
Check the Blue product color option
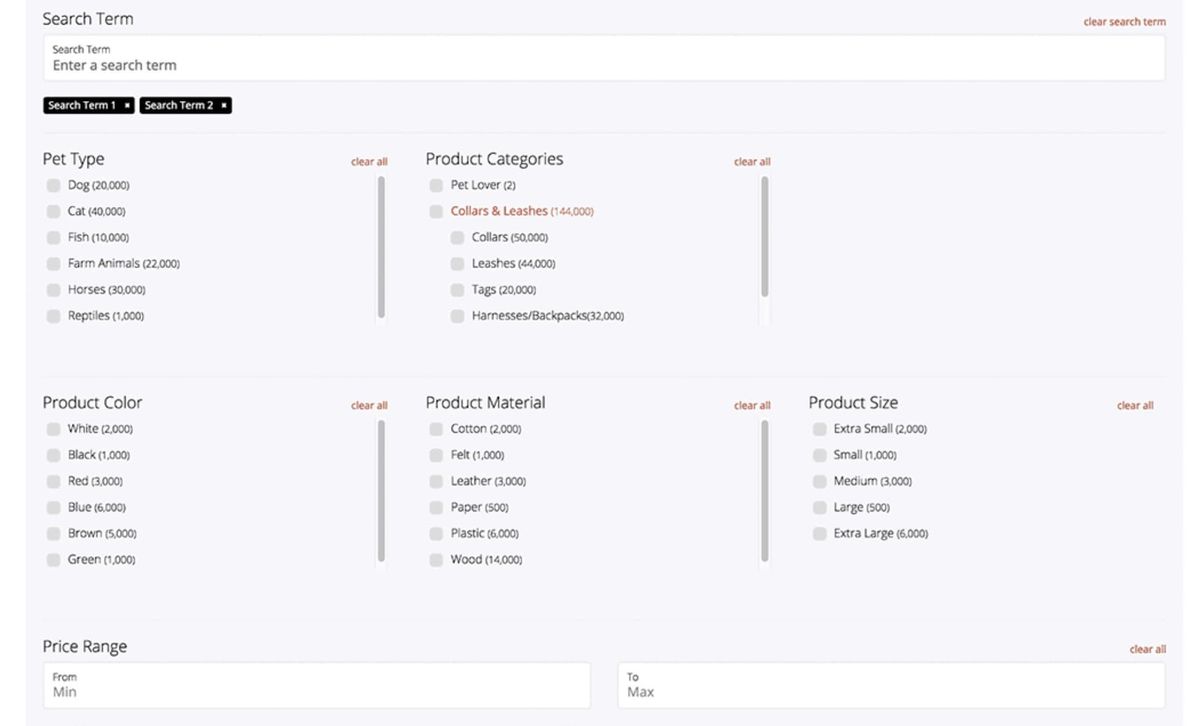click(53, 508)
